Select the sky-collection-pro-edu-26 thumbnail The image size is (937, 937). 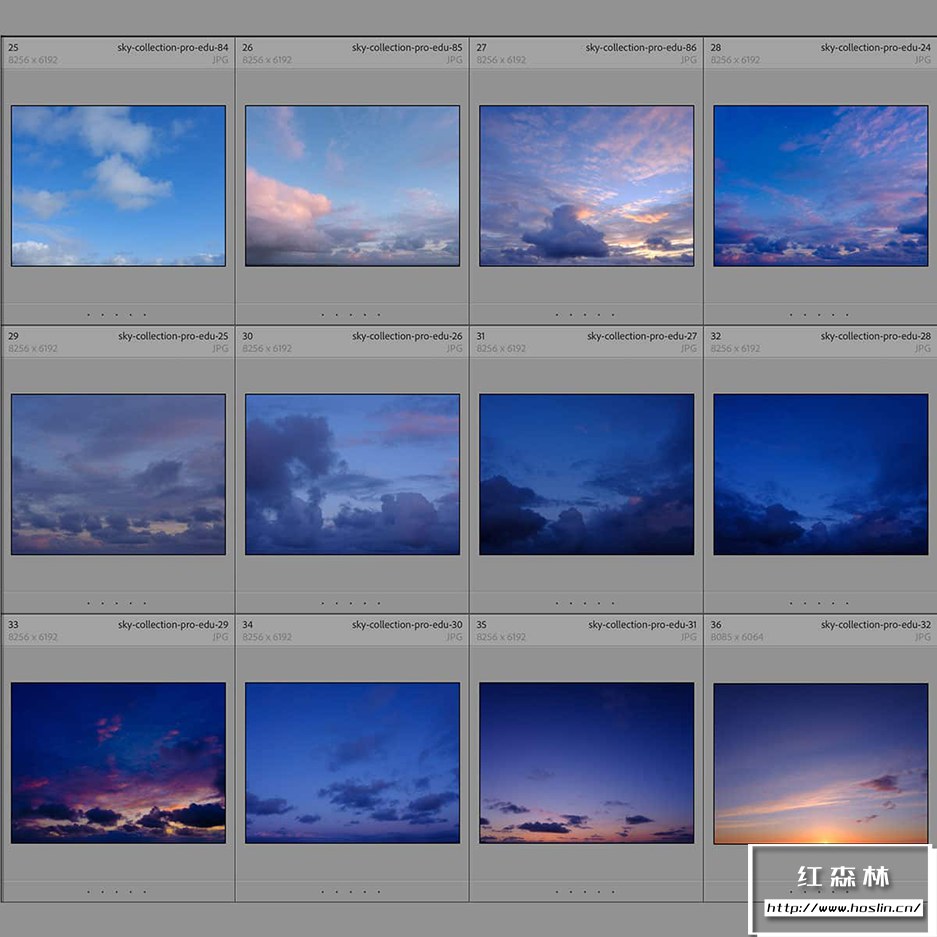point(353,474)
